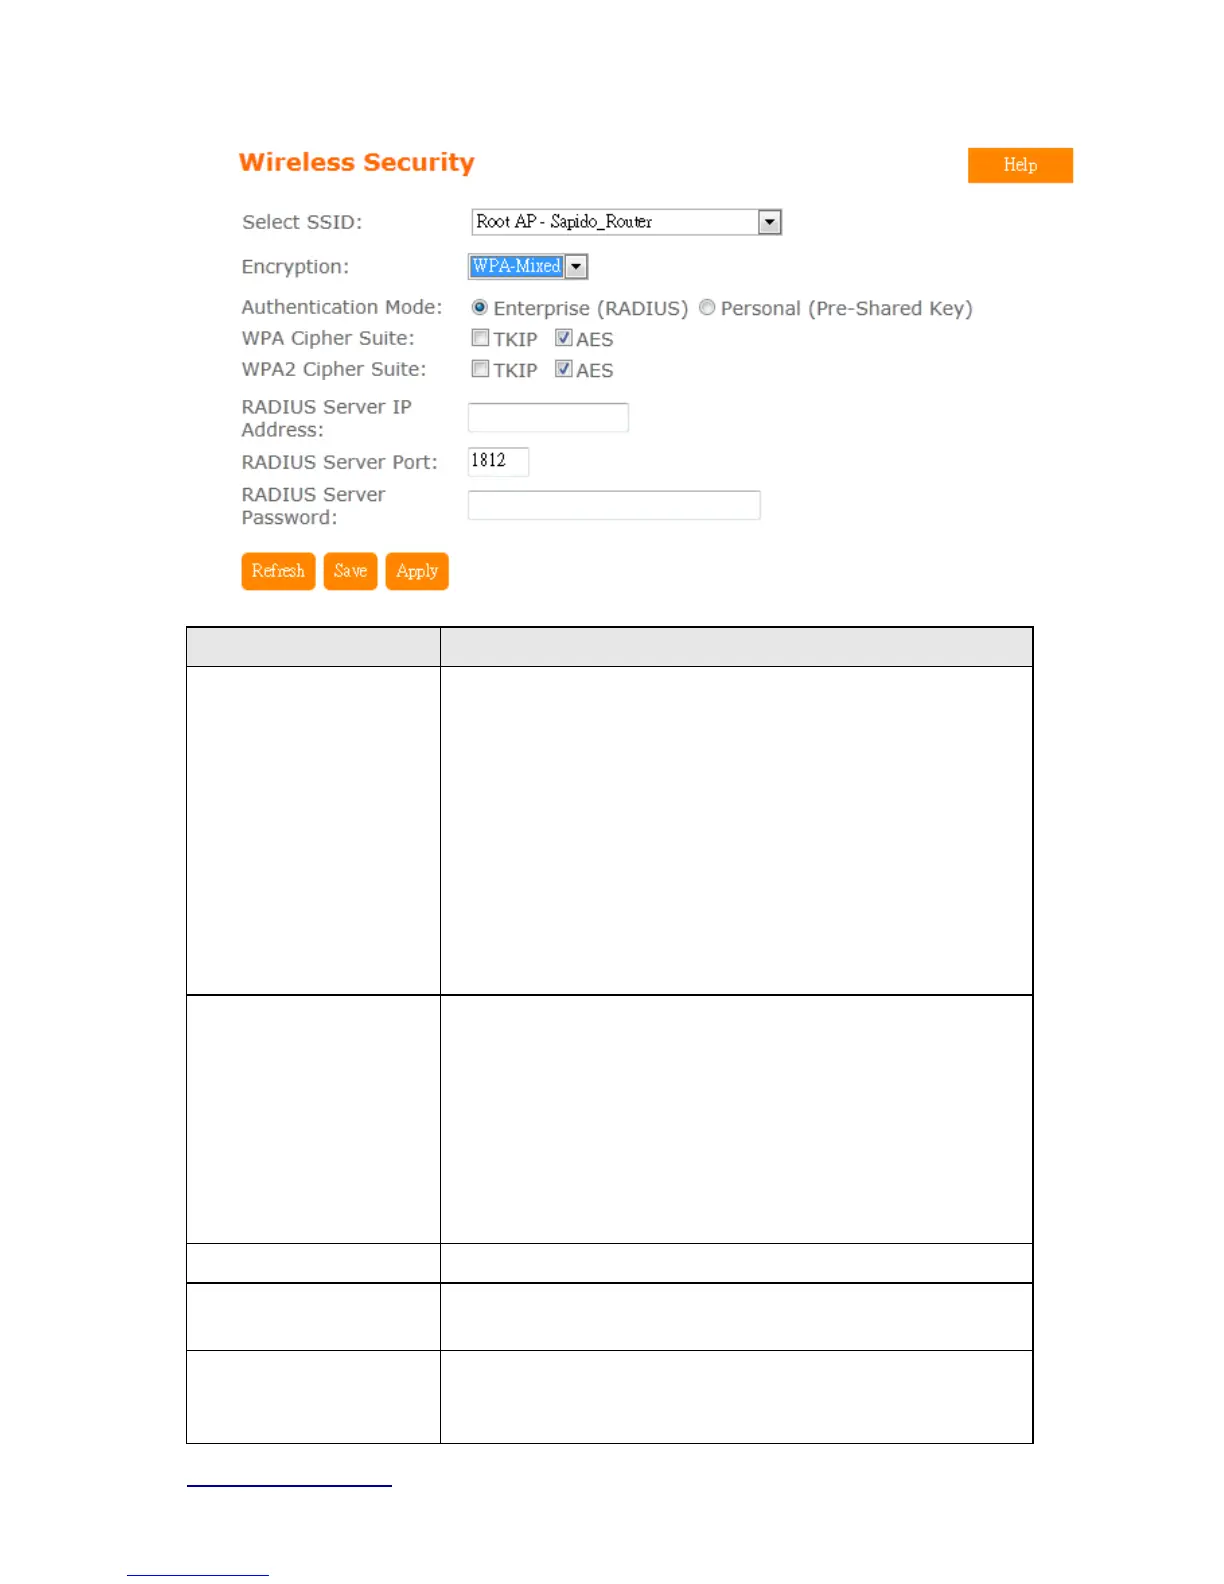Click the Authentication Mode label
The height and width of the screenshot is (1584, 1224).
[x=342, y=307]
